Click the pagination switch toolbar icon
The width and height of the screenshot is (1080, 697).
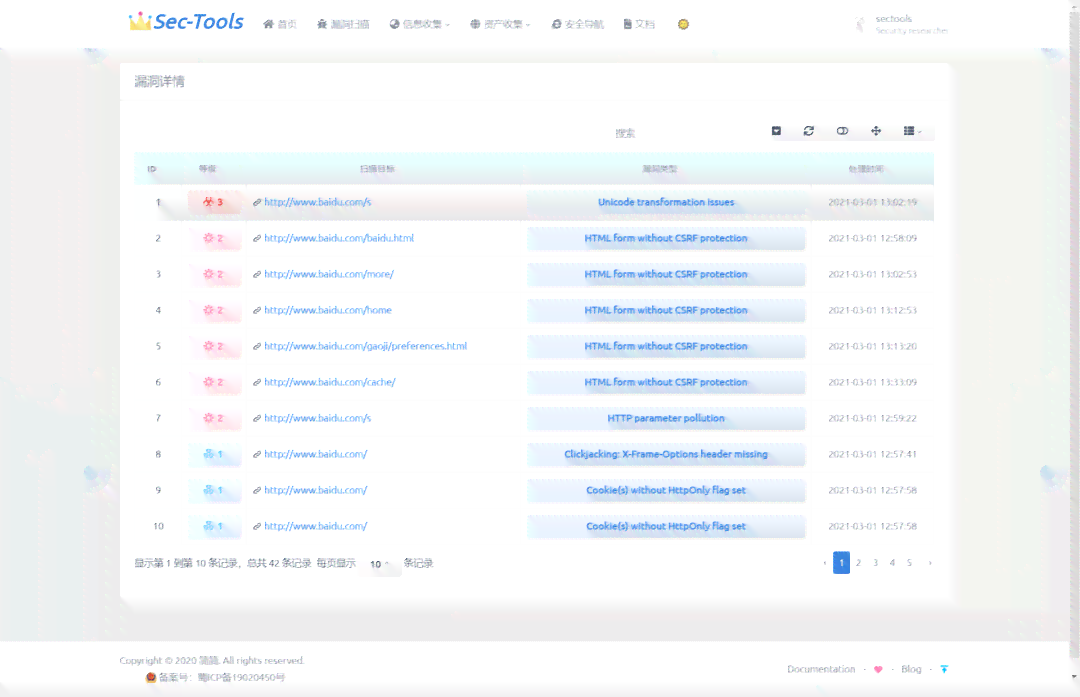point(776,131)
